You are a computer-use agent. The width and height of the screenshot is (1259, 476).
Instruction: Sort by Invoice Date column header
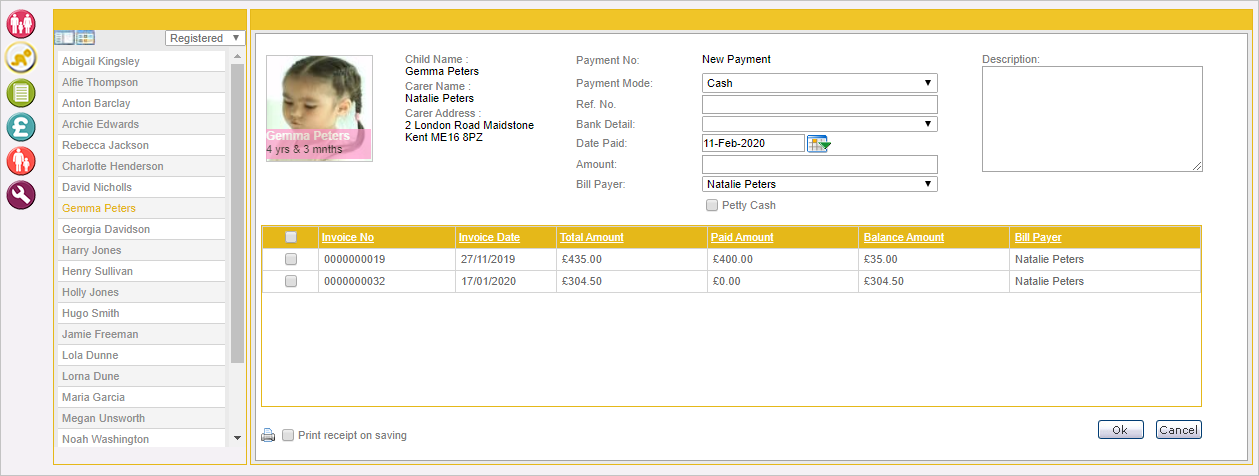[x=489, y=238]
